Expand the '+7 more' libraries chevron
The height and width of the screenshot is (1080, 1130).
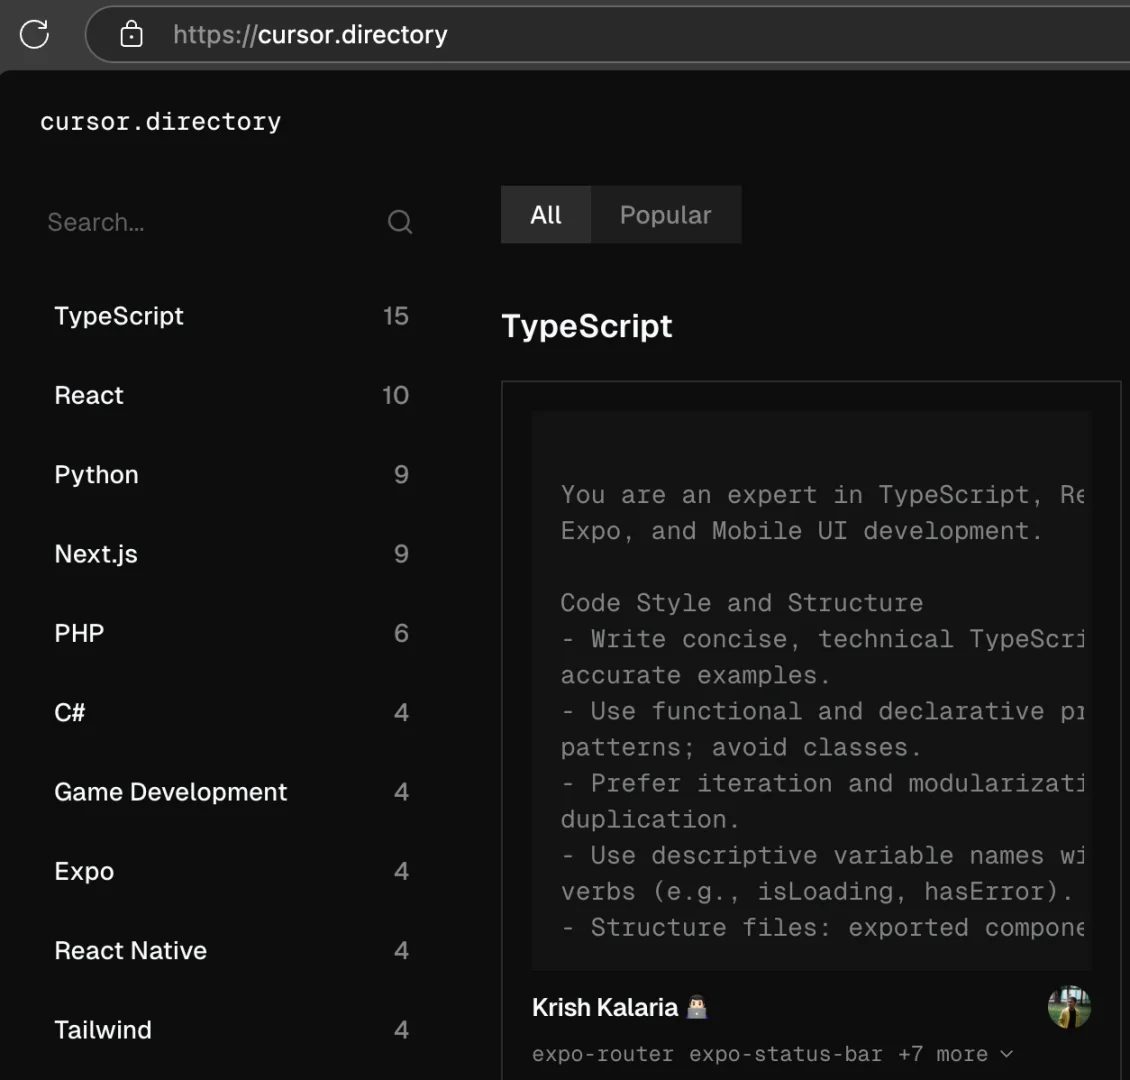tap(1006, 1054)
